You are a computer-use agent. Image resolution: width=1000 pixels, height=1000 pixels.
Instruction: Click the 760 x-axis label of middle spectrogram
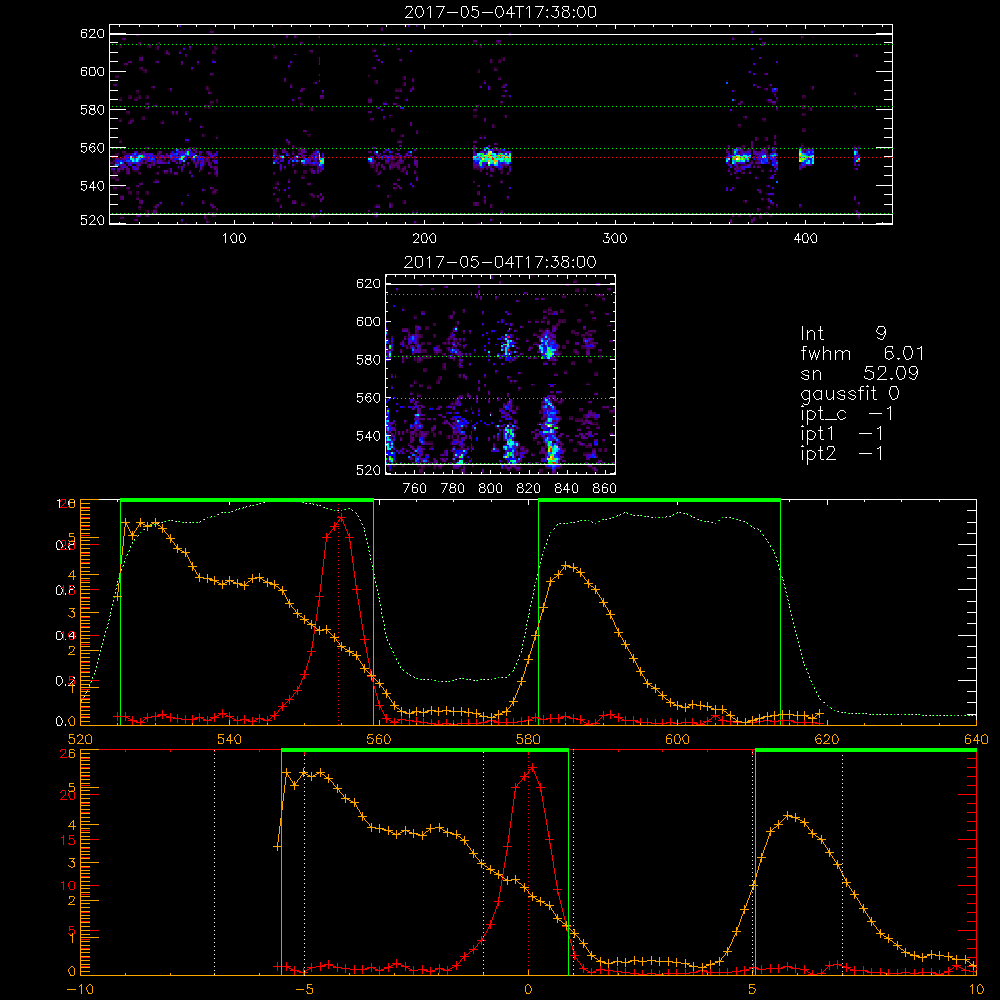pos(415,489)
